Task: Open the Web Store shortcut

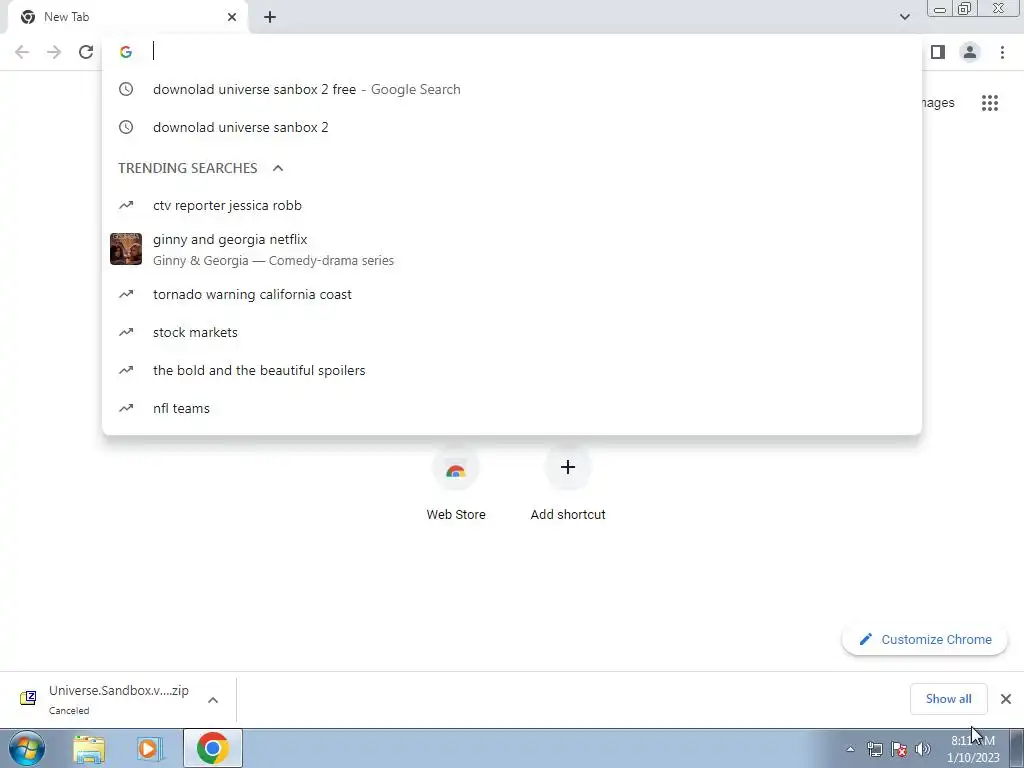Action: [x=456, y=484]
